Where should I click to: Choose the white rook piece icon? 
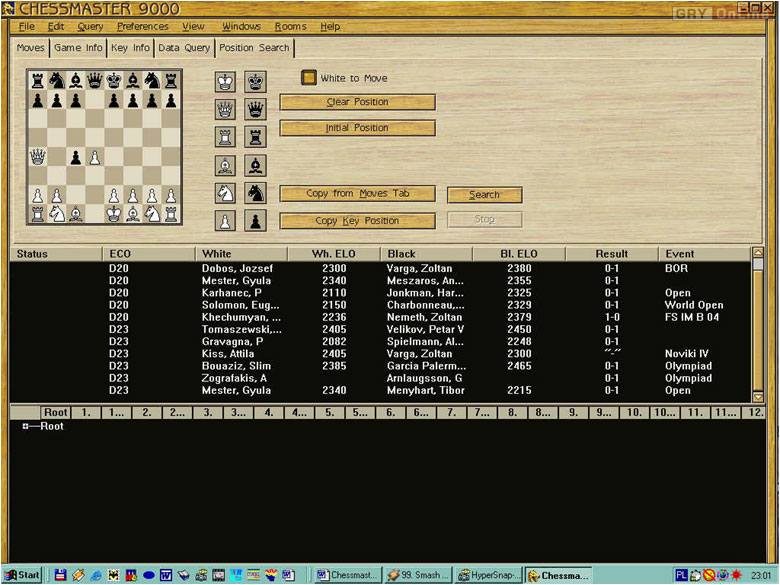pos(225,137)
